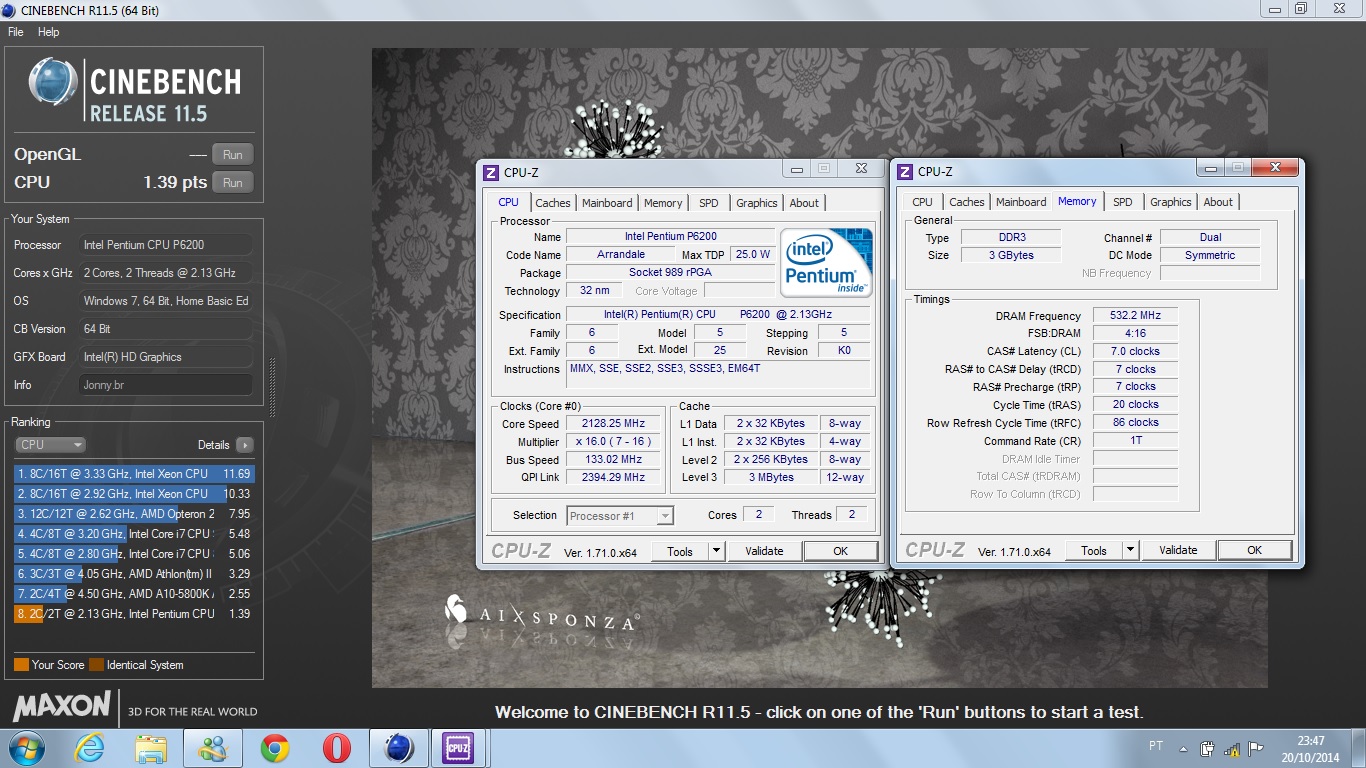Screen dimensions: 1366x768
Task: Select ranking row 8C/16T @ 3.33 GHz Xeon
Action: pyautogui.click(x=133, y=474)
